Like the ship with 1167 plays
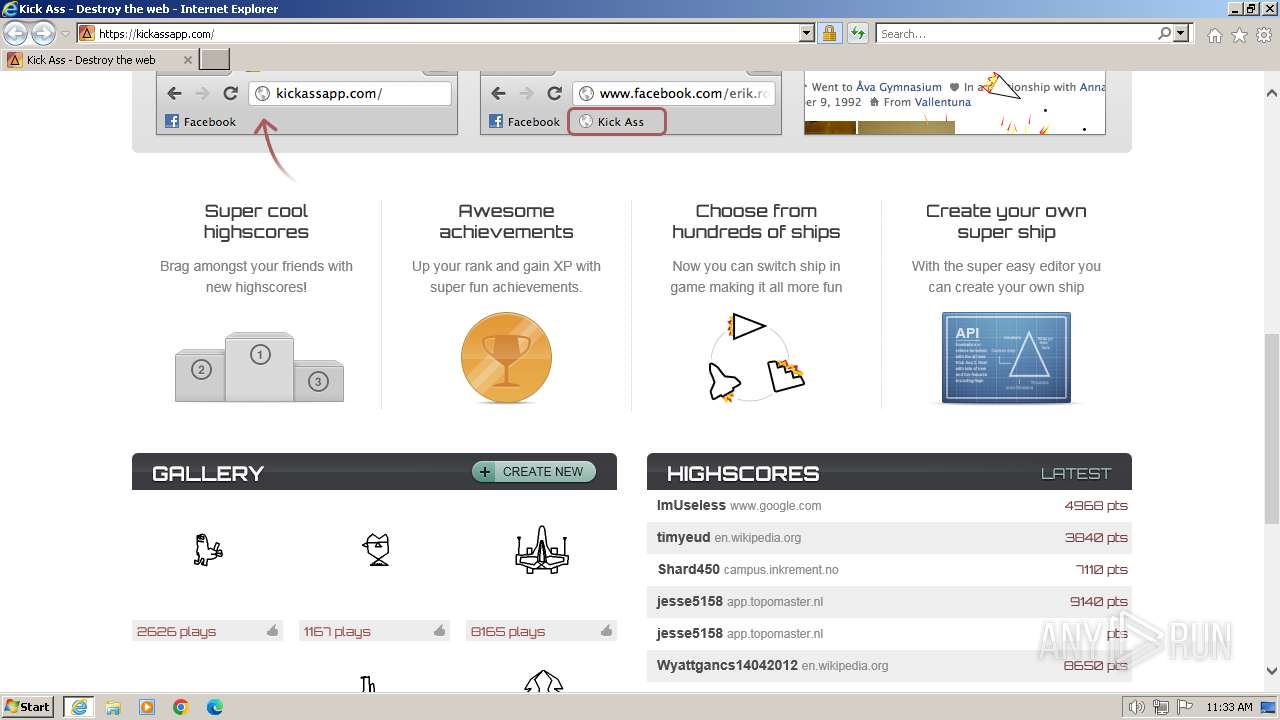1280x720 pixels. [439, 631]
